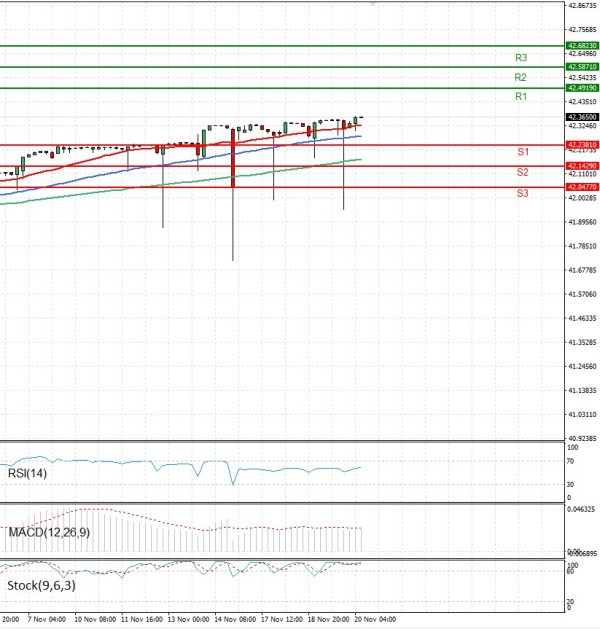Click the green 42.58710 price tag

pos(582,67)
